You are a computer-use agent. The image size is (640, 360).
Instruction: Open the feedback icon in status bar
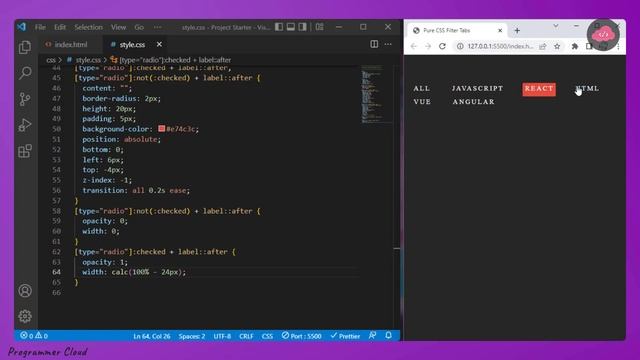pyautogui.click(x=372, y=336)
